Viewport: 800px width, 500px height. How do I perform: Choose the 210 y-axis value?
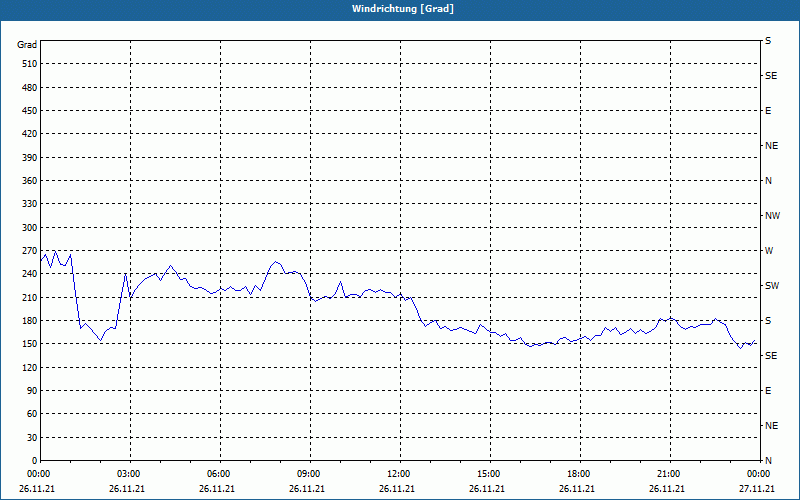30,297
